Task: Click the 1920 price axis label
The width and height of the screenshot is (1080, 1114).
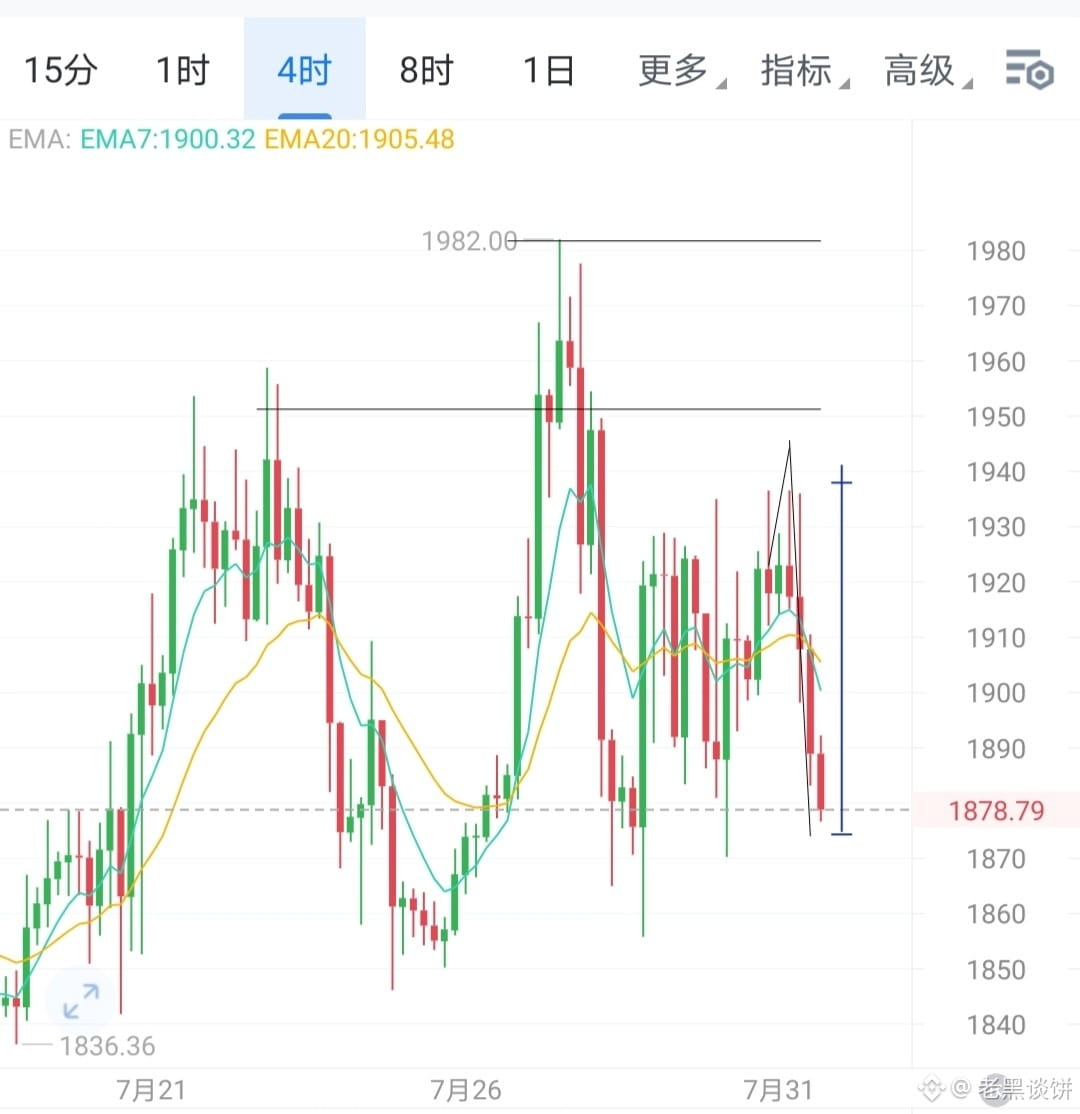Action: [x=995, y=583]
